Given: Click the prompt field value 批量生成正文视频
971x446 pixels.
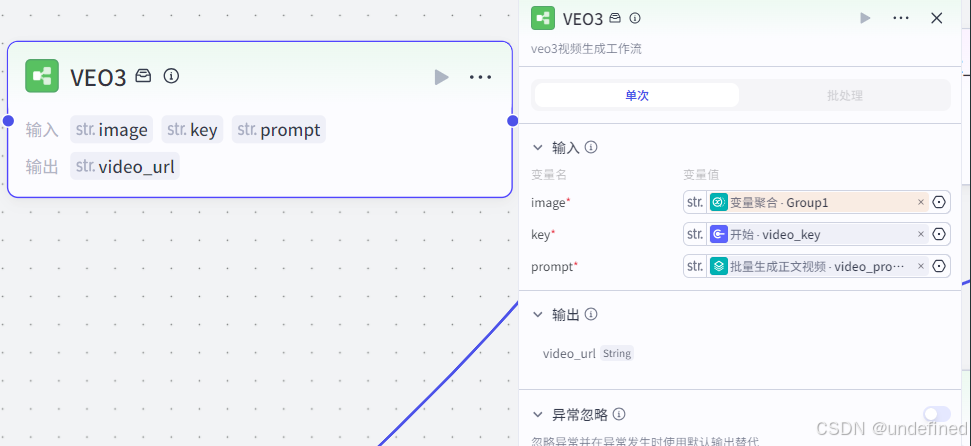Looking at the screenshot, I should 817,266.
